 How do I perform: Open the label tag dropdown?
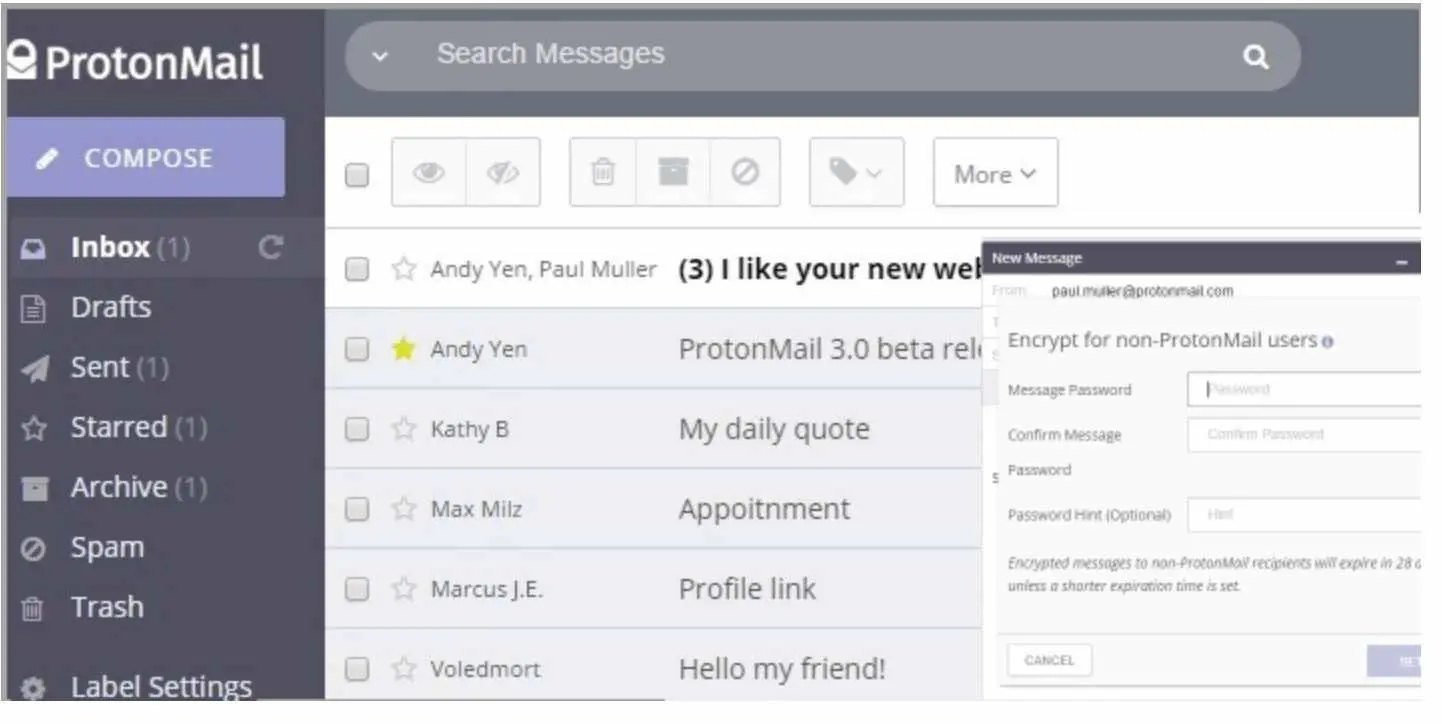pos(856,172)
